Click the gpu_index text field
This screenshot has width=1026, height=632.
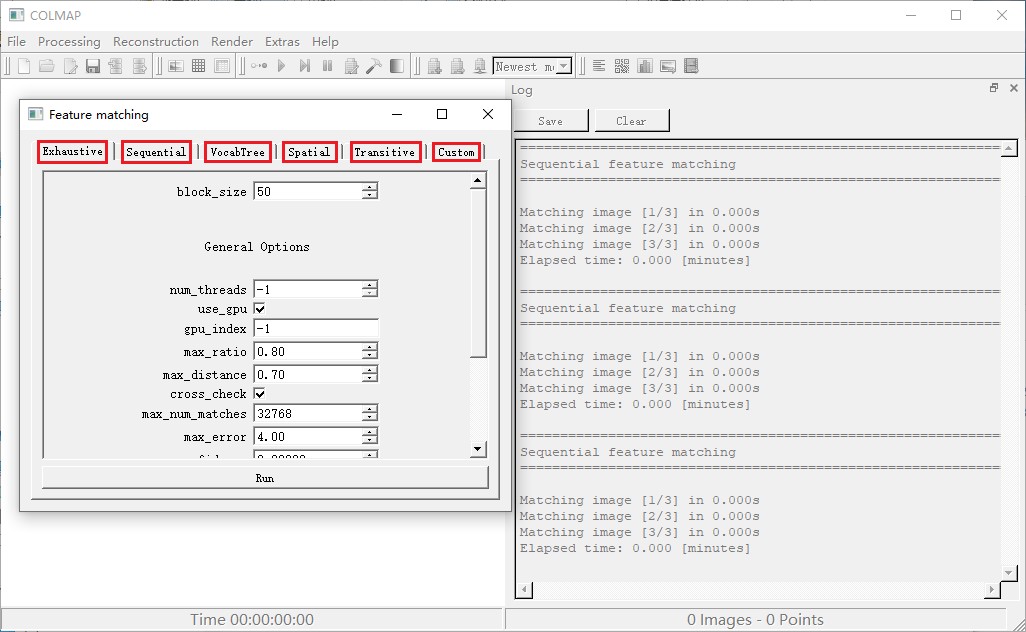coord(316,328)
